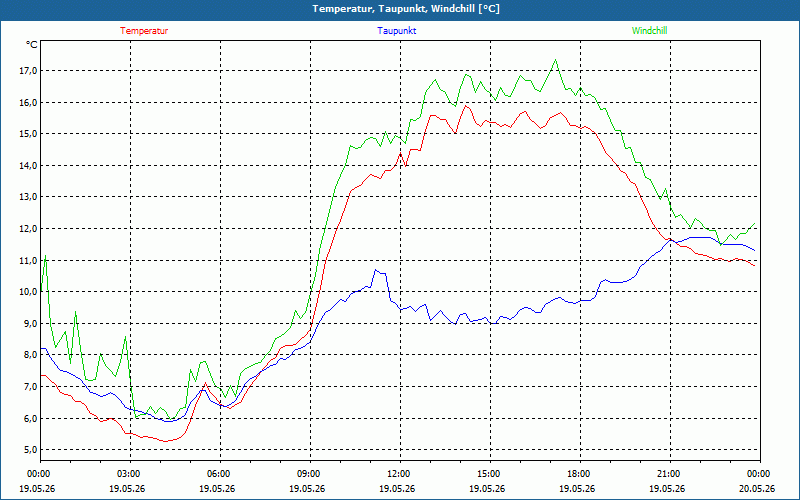
Task: Click the '15,0' y-axis value
Action: click(29, 134)
